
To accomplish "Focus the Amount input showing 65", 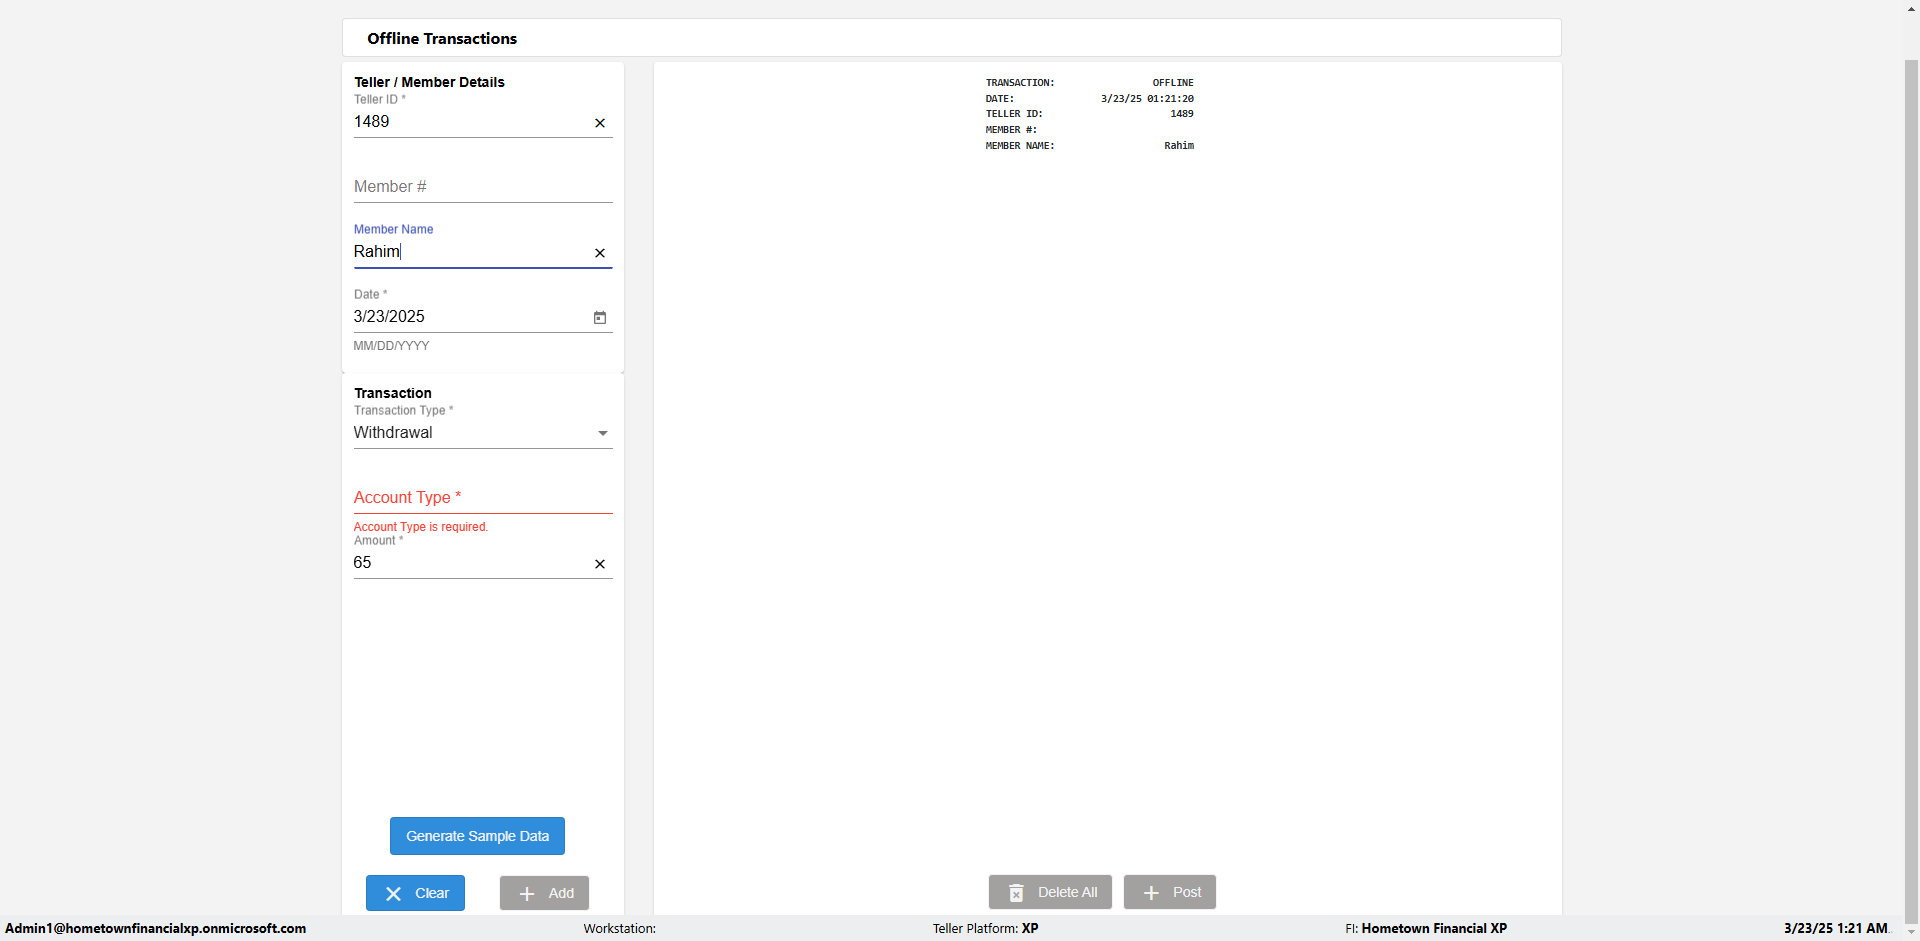I will pos(470,563).
